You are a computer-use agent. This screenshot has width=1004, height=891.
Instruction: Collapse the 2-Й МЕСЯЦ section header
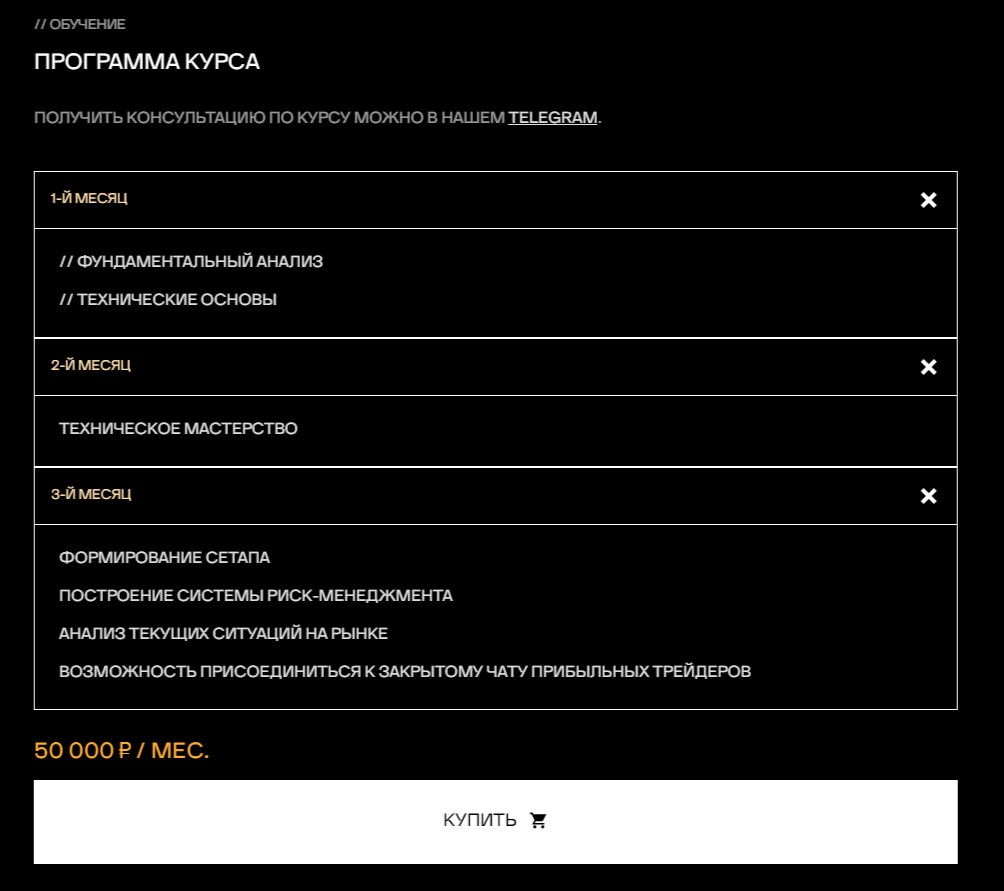click(x=91, y=366)
